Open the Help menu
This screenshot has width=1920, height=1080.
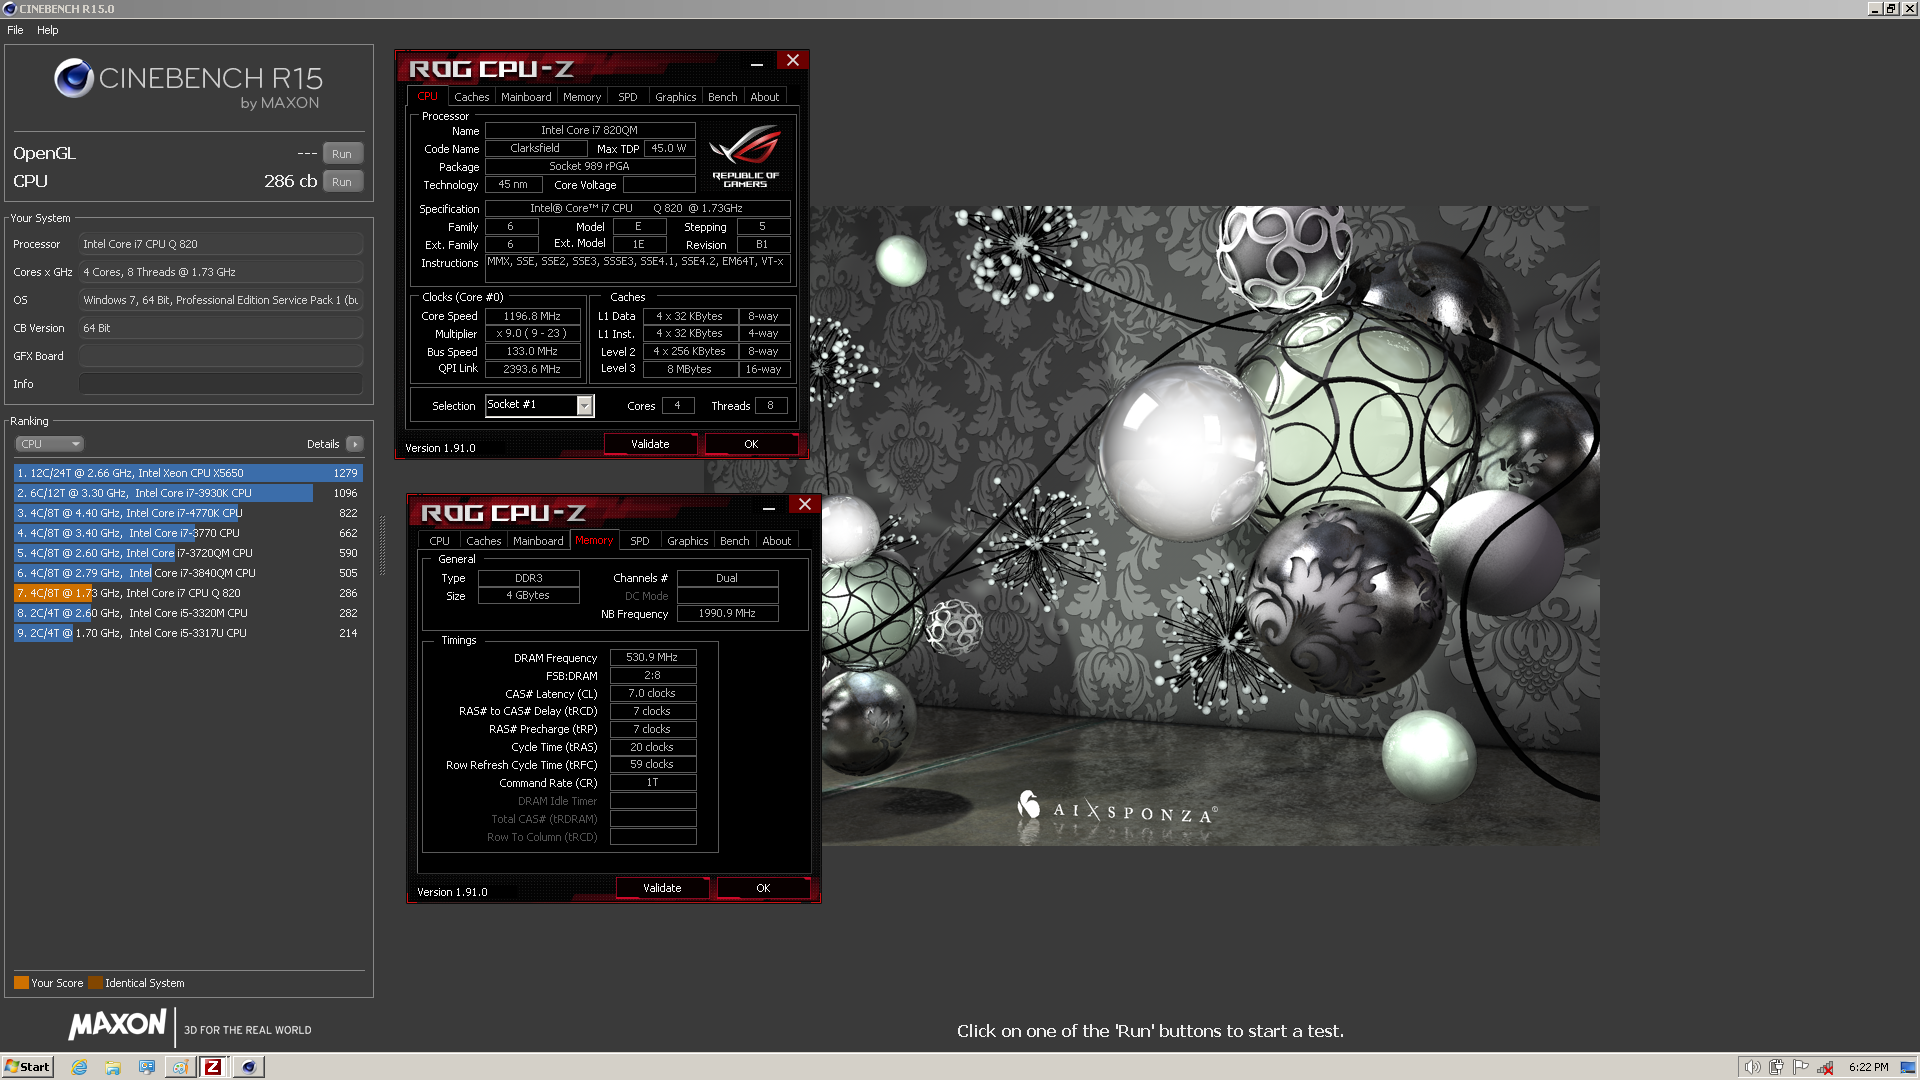pyautogui.click(x=47, y=30)
